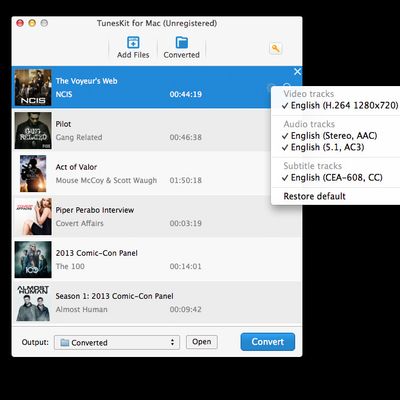Select the Covert Affairs thumbnail

(x=33, y=216)
